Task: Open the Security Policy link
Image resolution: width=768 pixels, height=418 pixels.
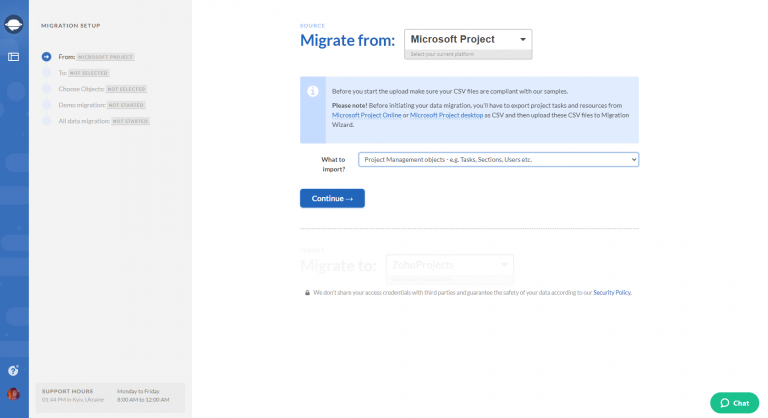Action: click(612, 293)
